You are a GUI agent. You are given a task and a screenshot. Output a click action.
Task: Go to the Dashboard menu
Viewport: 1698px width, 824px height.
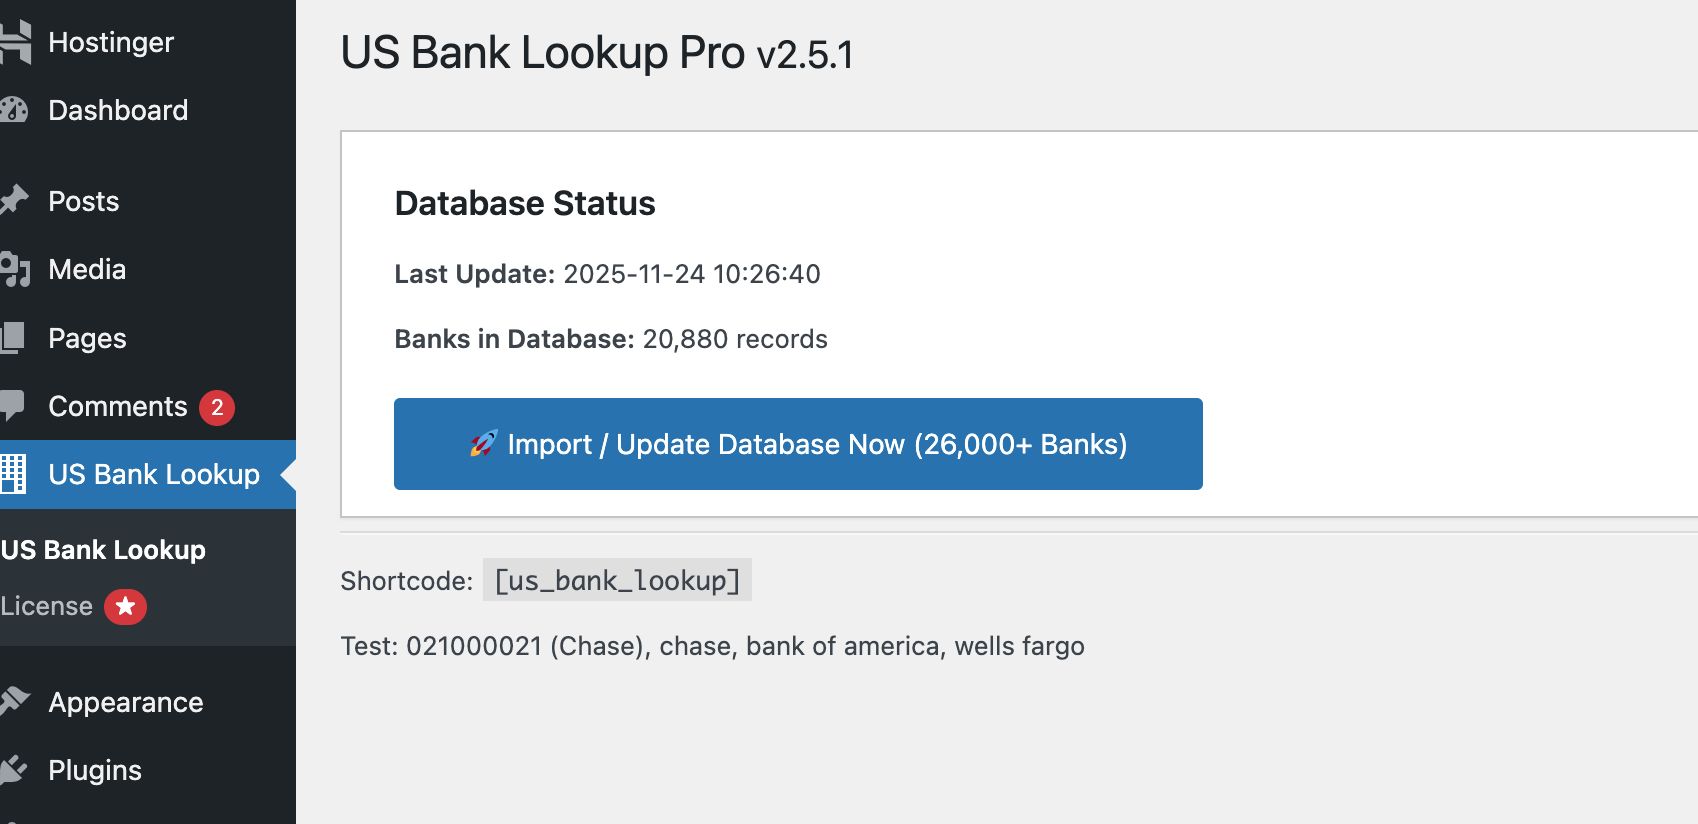[118, 110]
